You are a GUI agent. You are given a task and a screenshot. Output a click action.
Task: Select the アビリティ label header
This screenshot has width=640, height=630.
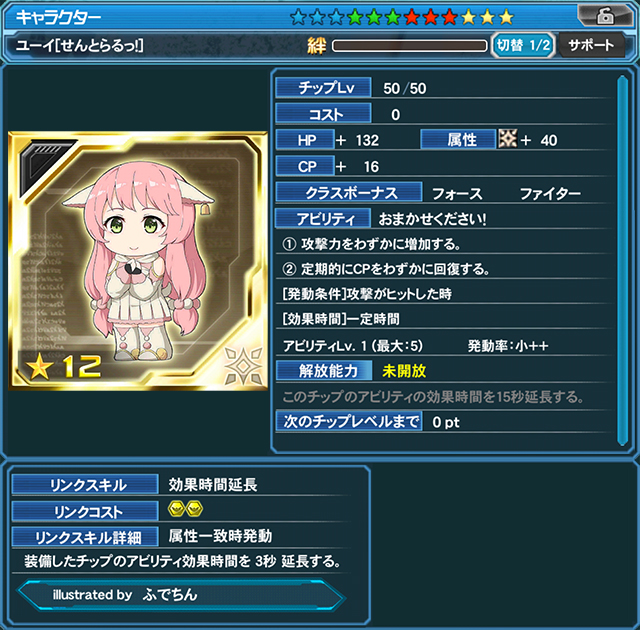pyautogui.click(x=323, y=219)
